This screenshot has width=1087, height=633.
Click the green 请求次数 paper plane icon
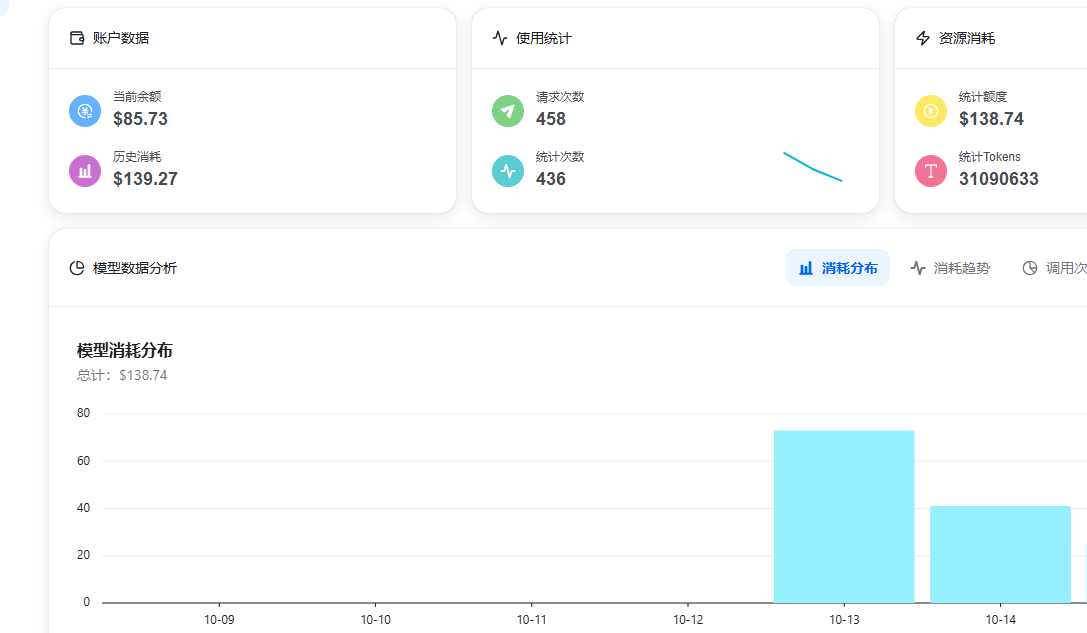(x=508, y=111)
